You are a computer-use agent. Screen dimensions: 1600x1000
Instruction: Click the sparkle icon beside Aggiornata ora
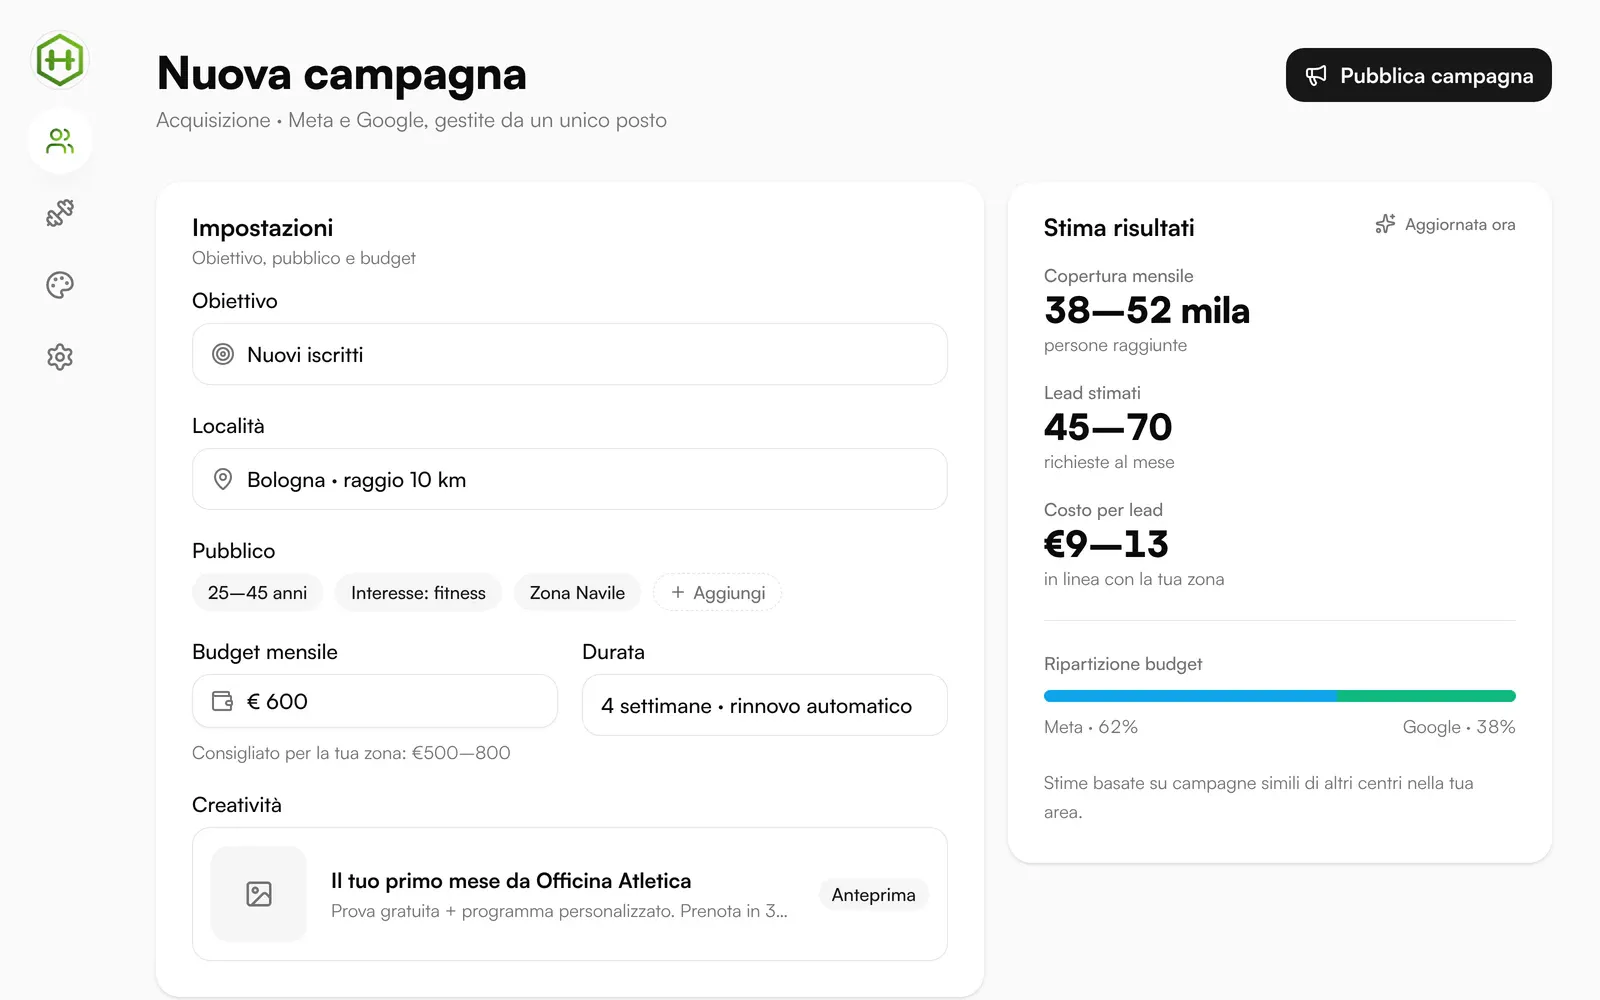(x=1385, y=224)
